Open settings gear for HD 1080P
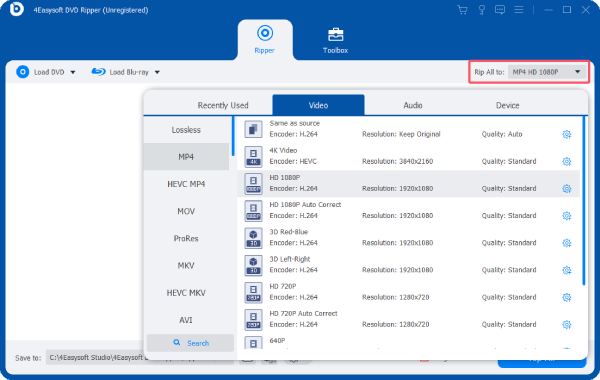 pos(567,189)
